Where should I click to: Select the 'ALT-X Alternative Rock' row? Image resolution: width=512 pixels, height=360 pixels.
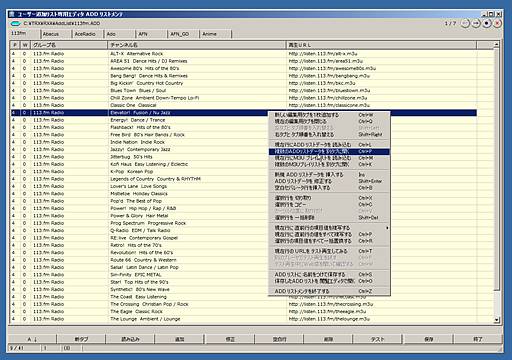coord(243,54)
